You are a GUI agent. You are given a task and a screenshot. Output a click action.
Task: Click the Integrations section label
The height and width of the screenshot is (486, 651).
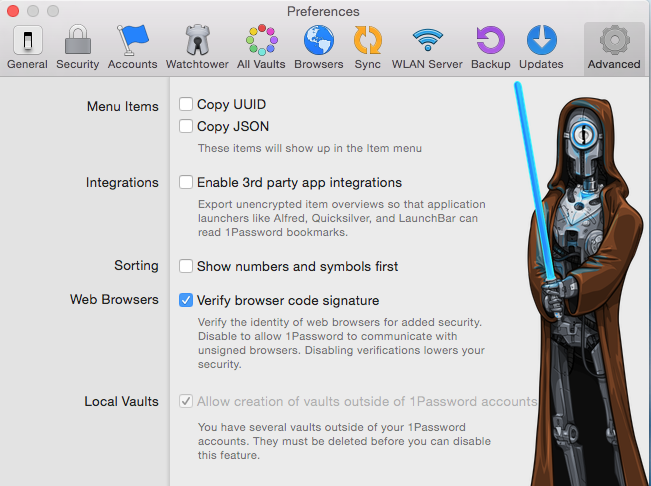click(x=122, y=182)
